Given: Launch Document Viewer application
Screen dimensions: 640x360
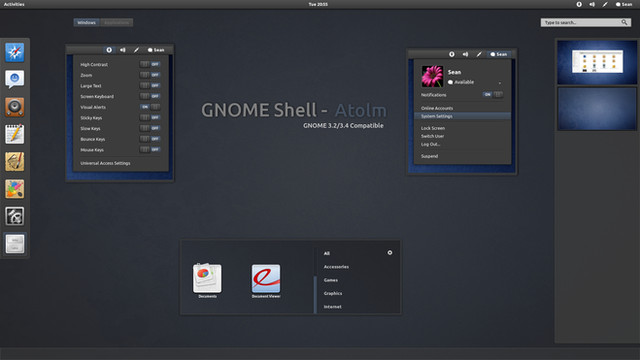Looking at the screenshot, I should click(266, 278).
